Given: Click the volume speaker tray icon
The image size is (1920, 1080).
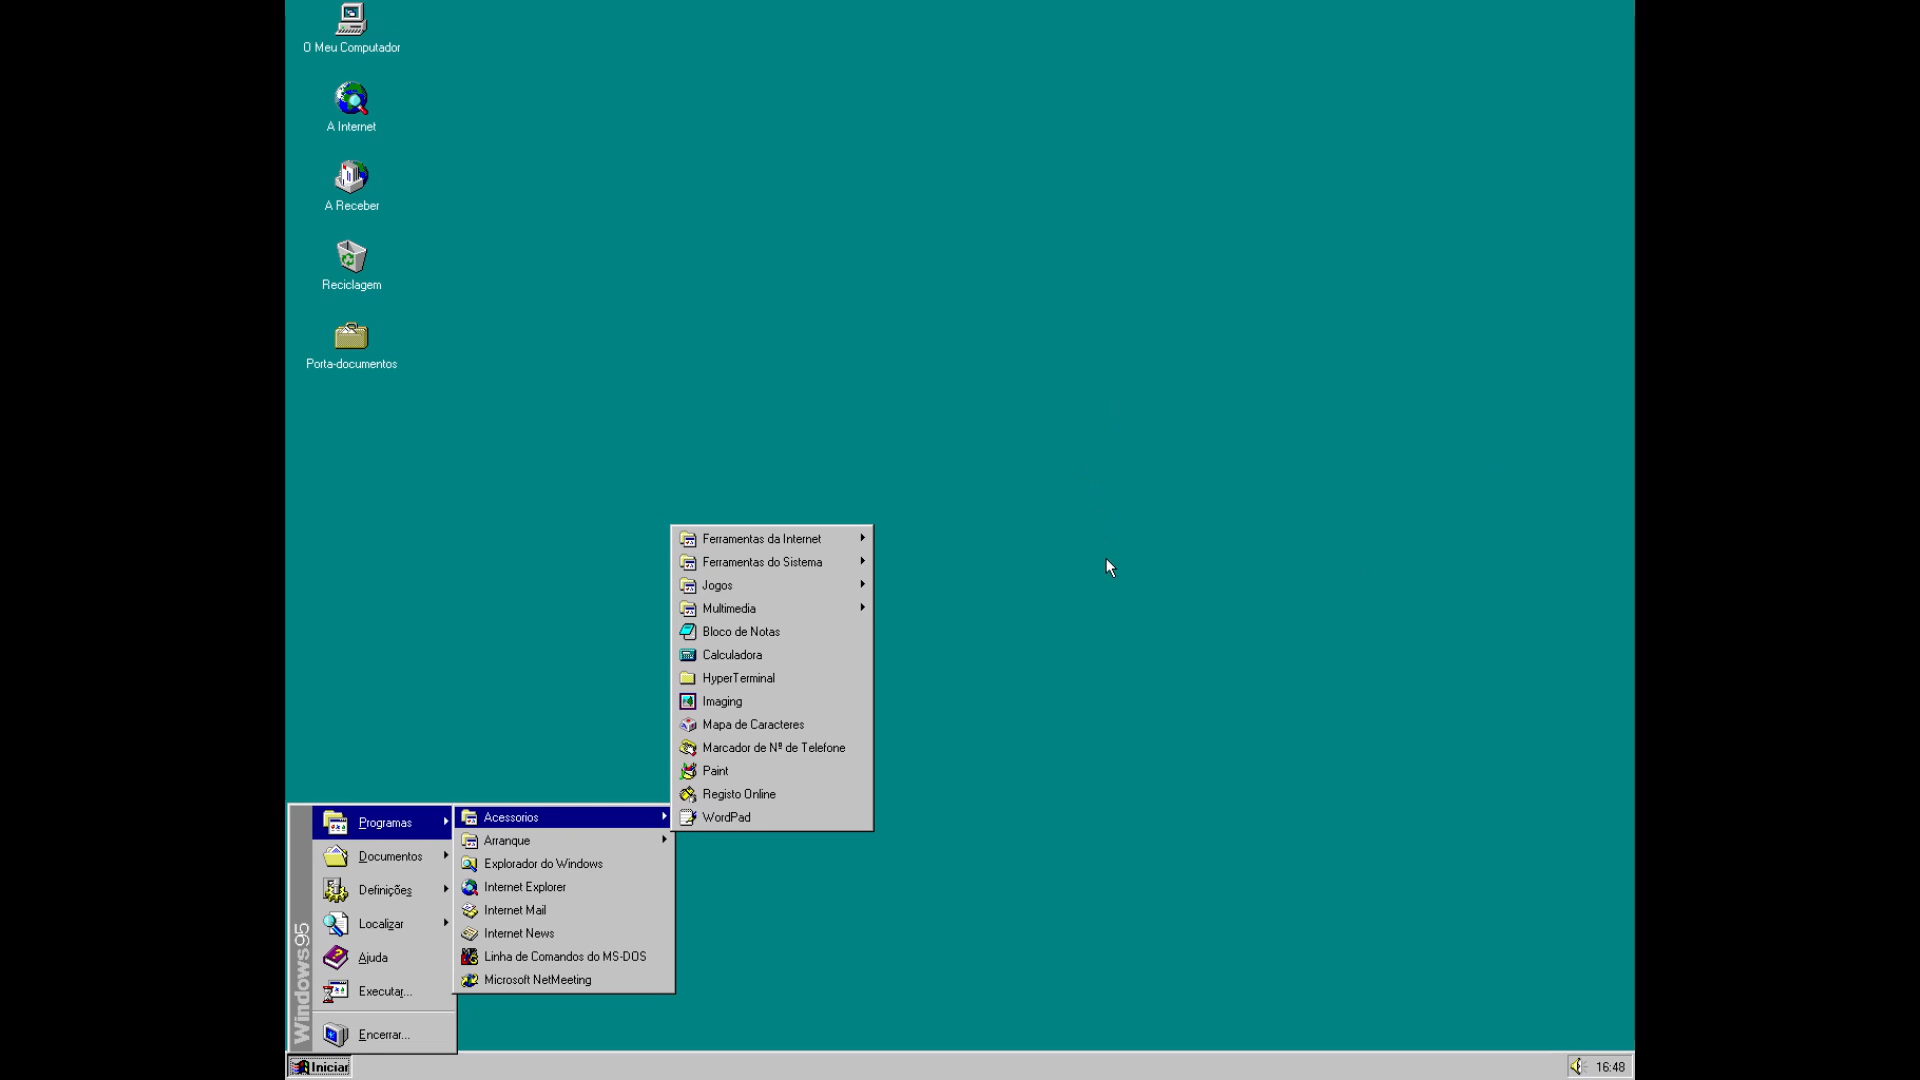Looking at the screenshot, I should point(1578,1067).
